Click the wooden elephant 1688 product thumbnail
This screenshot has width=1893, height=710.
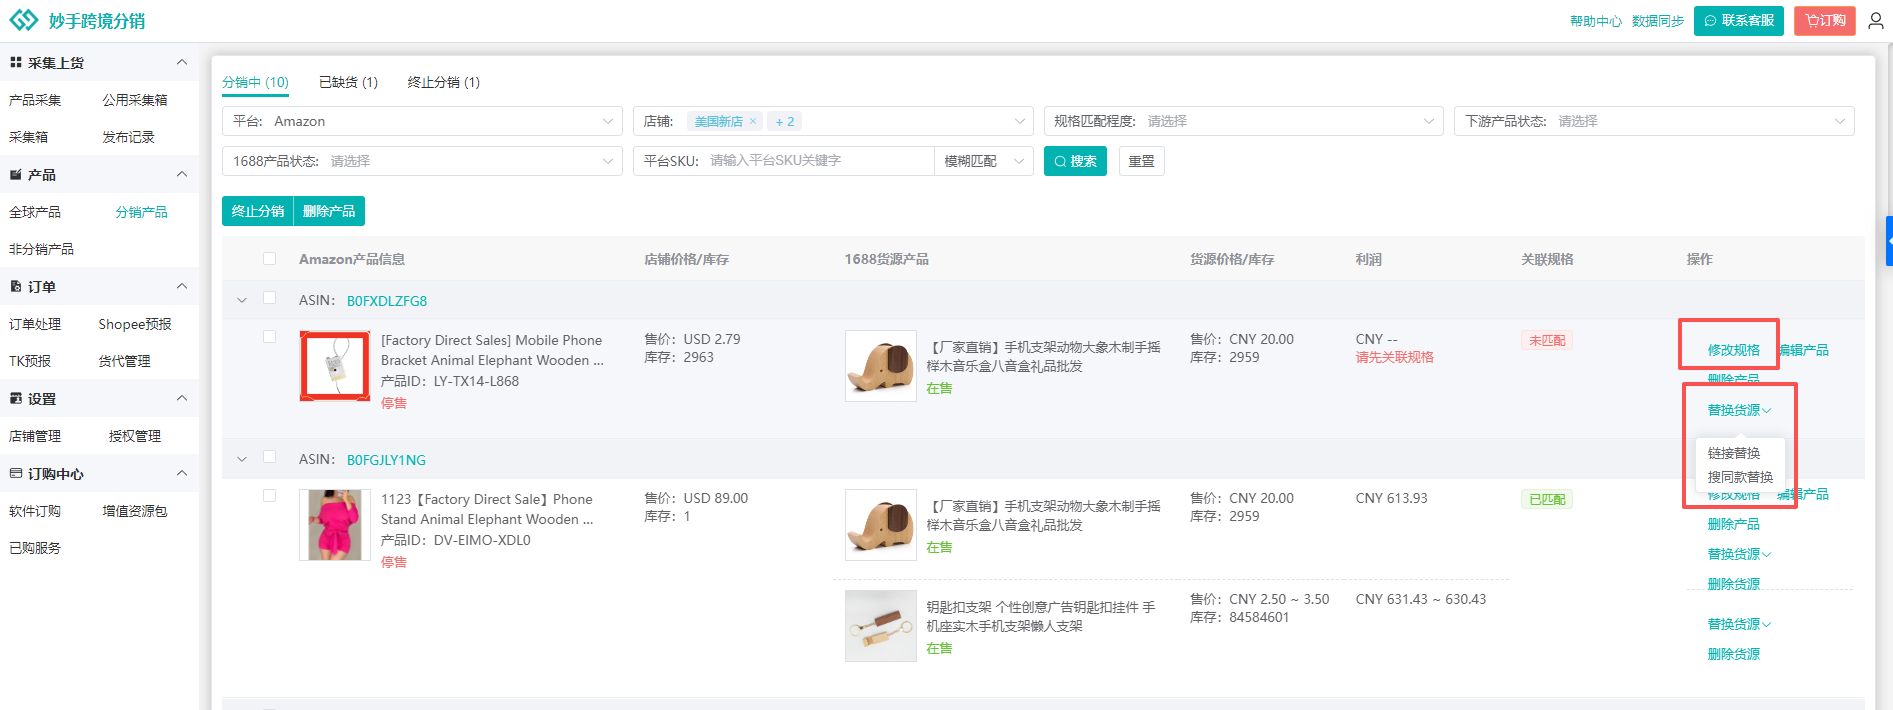pos(880,366)
